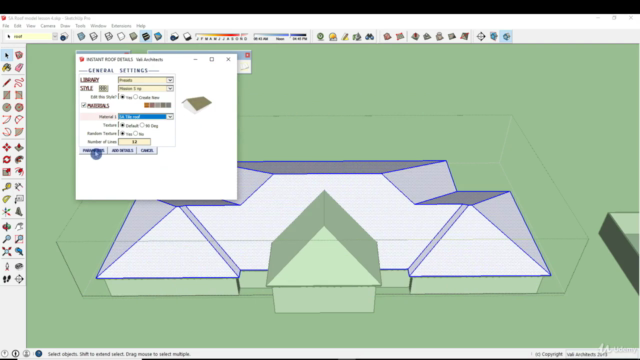Viewport: 640px width, 360px height.
Task: Open the Edit menu
Action: 18,26
